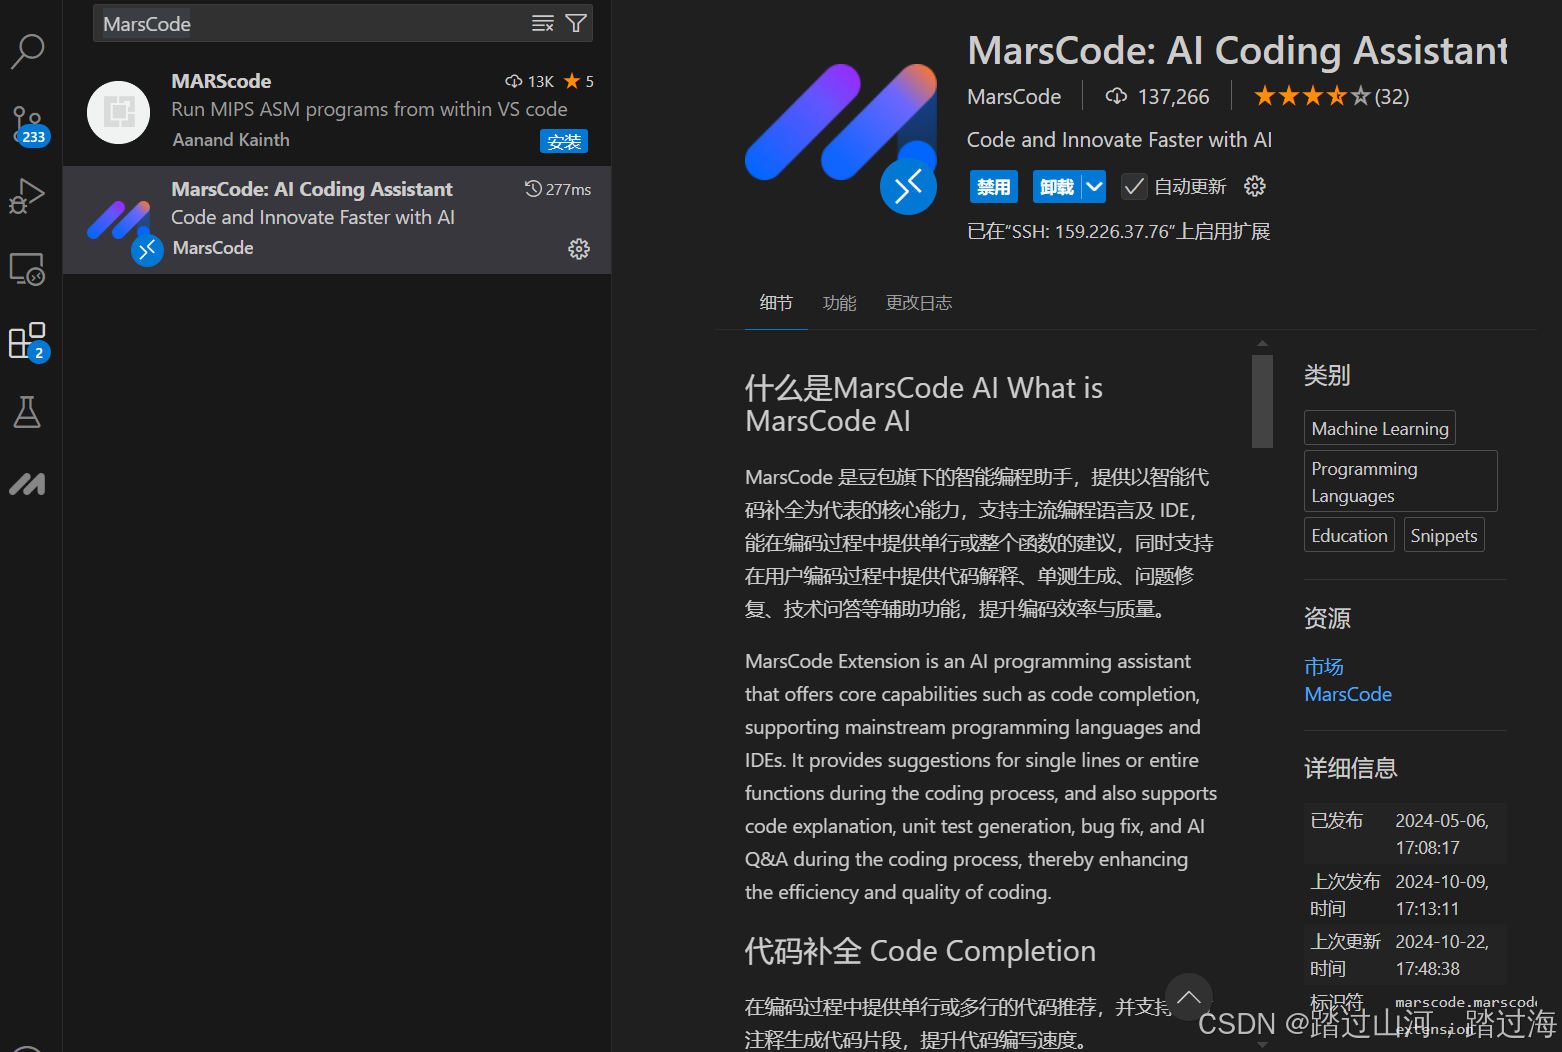The height and width of the screenshot is (1052, 1562).
Task: Install the MARScode MIPS extension
Action: [564, 142]
